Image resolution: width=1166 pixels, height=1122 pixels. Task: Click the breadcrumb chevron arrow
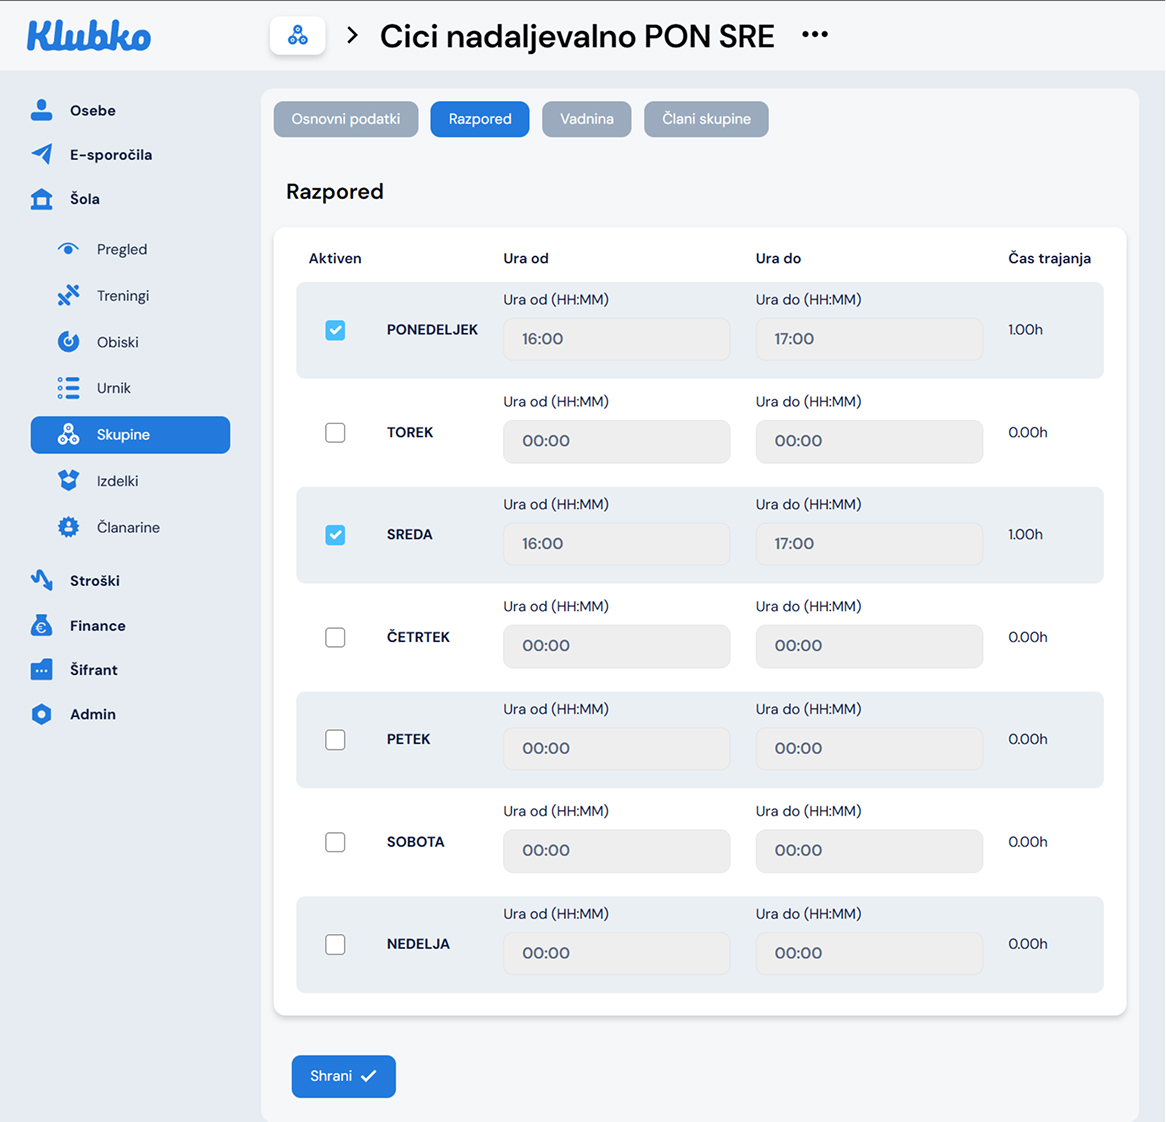pos(352,36)
